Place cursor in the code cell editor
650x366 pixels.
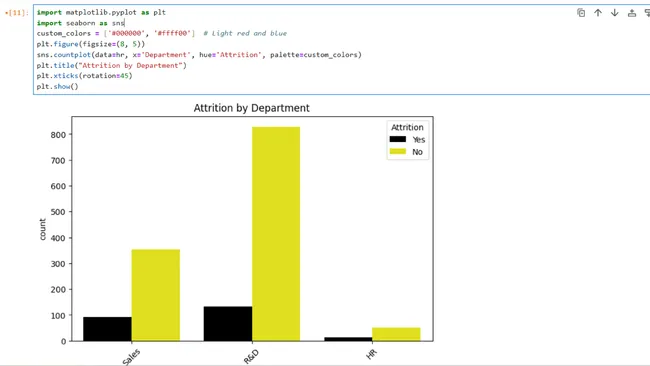click(x=341, y=49)
